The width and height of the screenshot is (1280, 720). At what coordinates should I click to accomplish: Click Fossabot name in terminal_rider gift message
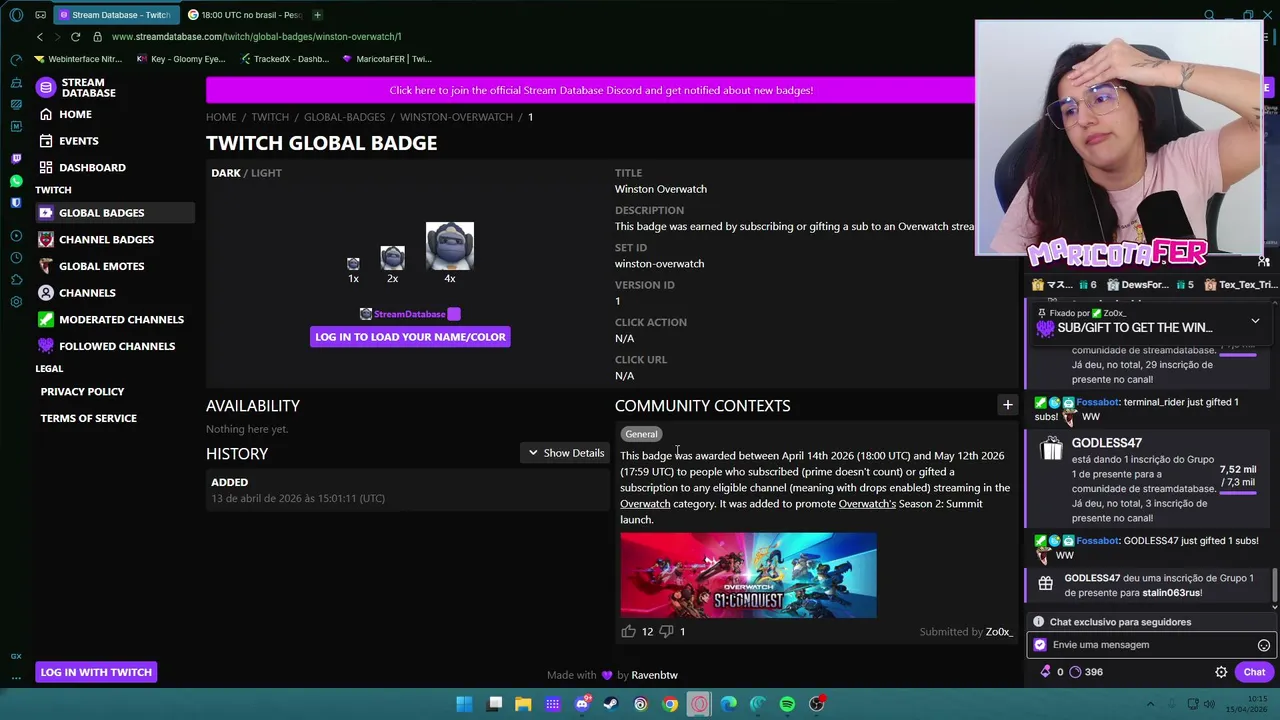click(1097, 402)
